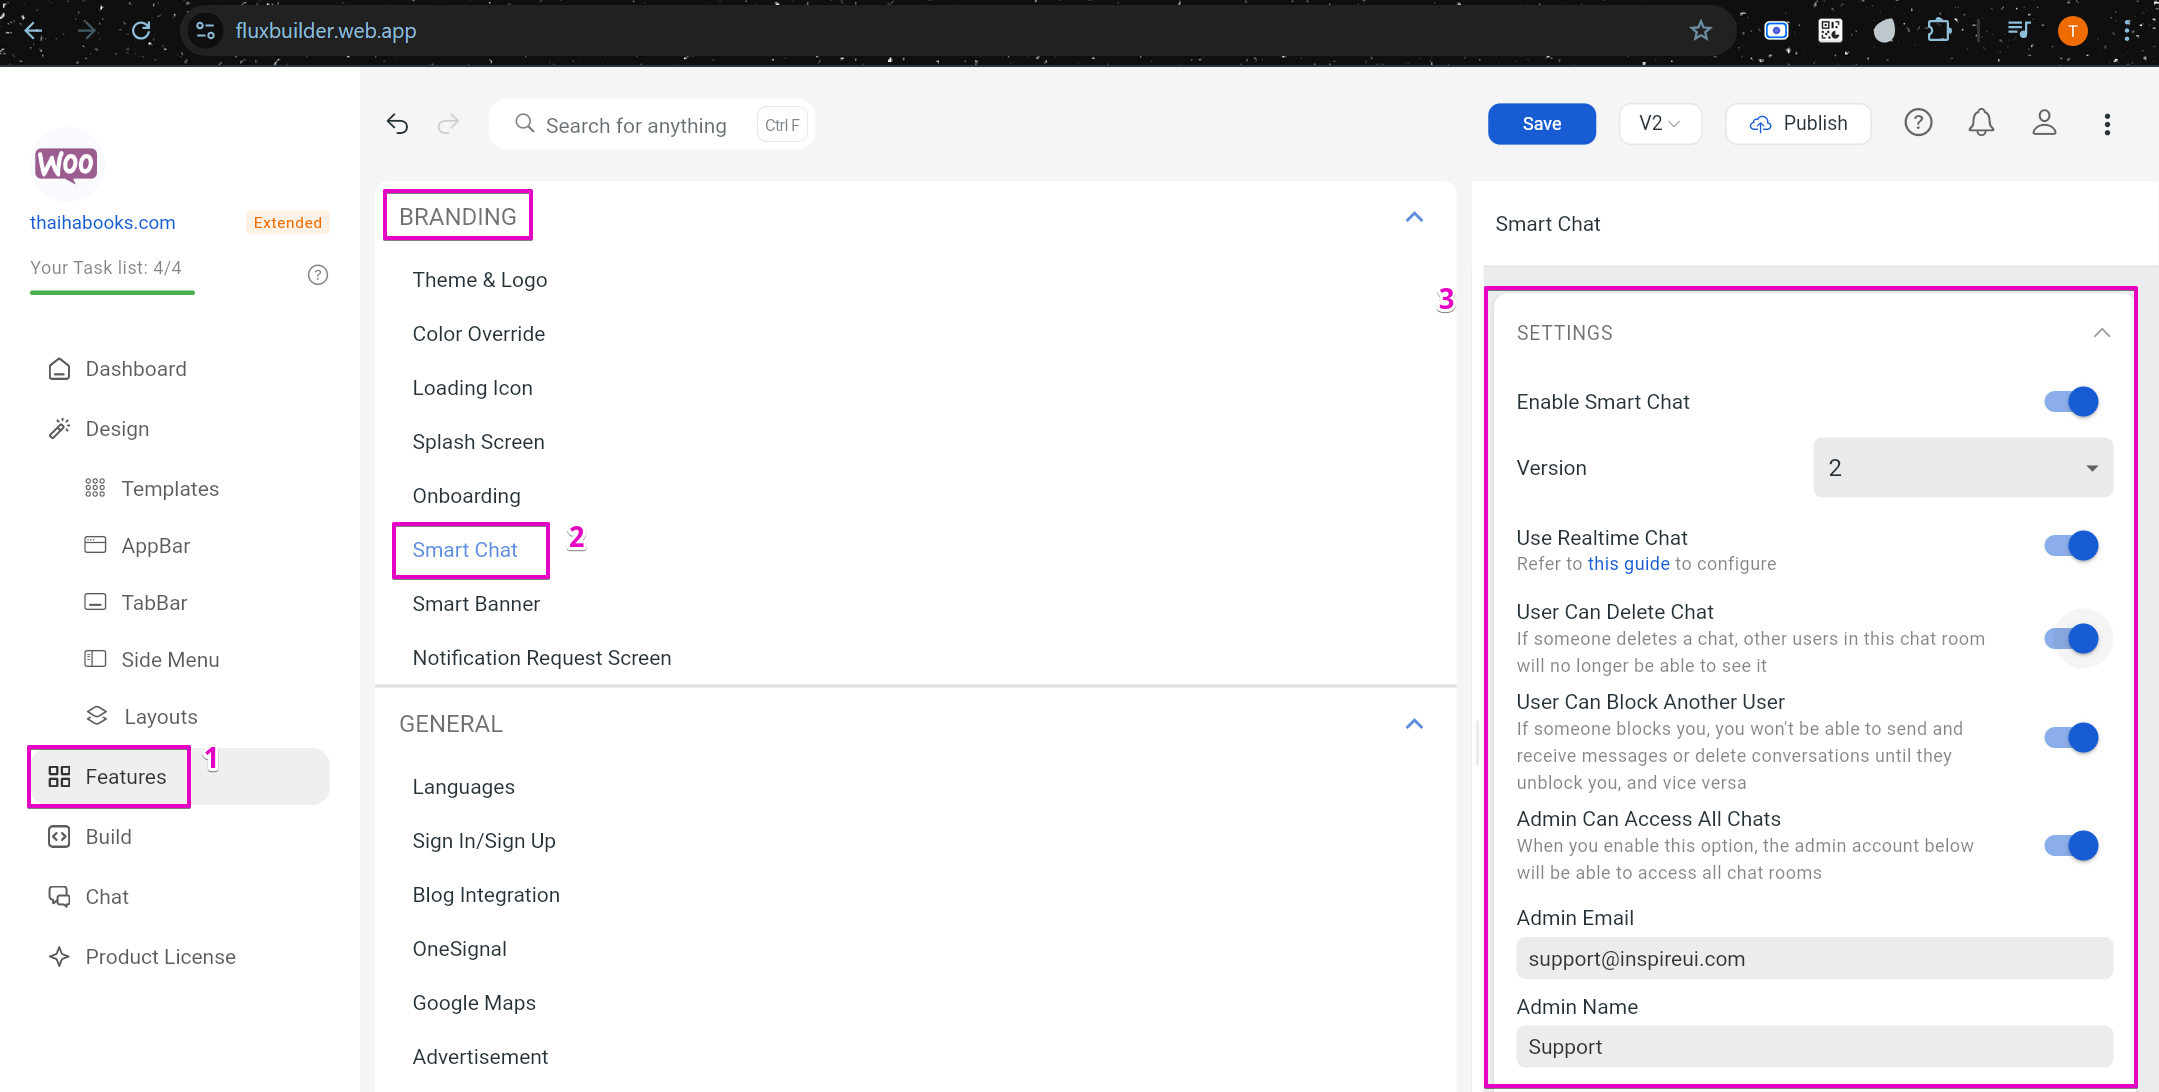Toggle User Can Delete Chat off
This screenshot has width=2159, height=1092.
(2072, 638)
